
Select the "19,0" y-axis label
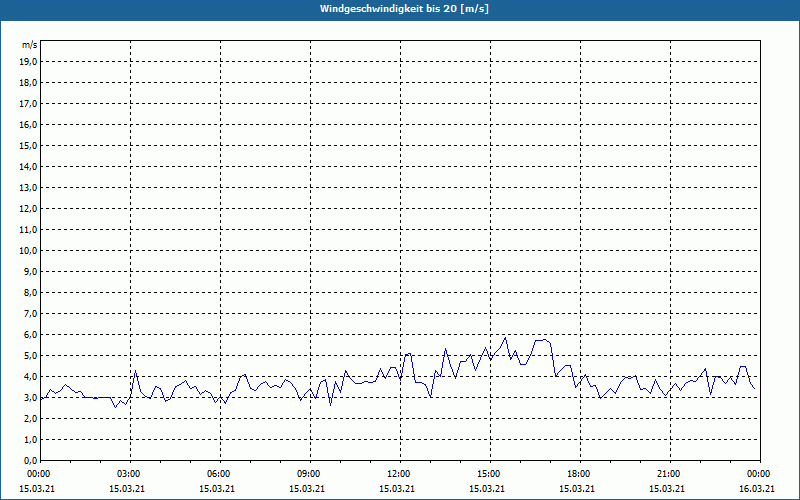29,62
